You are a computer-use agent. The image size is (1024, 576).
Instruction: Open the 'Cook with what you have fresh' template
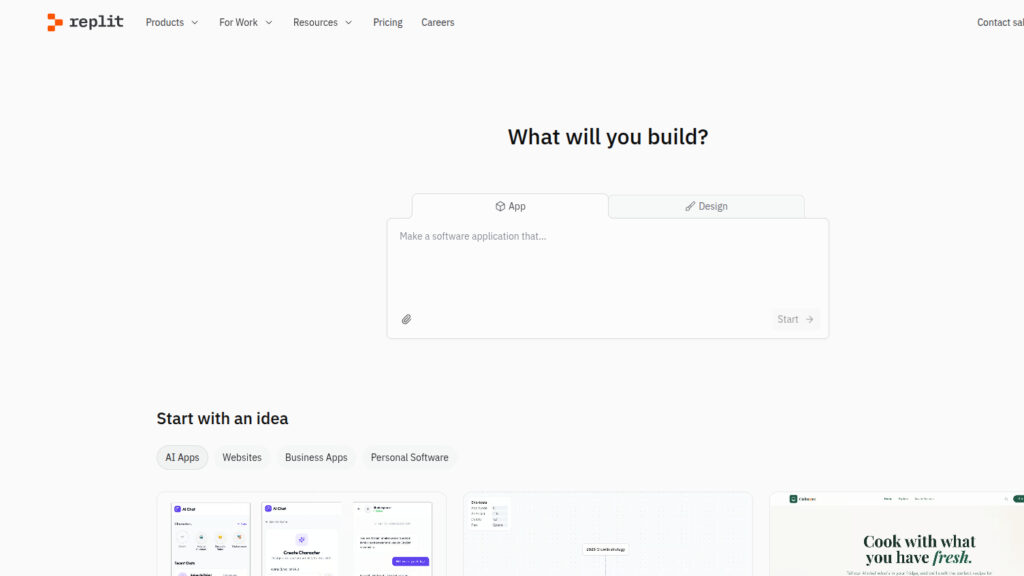click(x=896, y=535)
